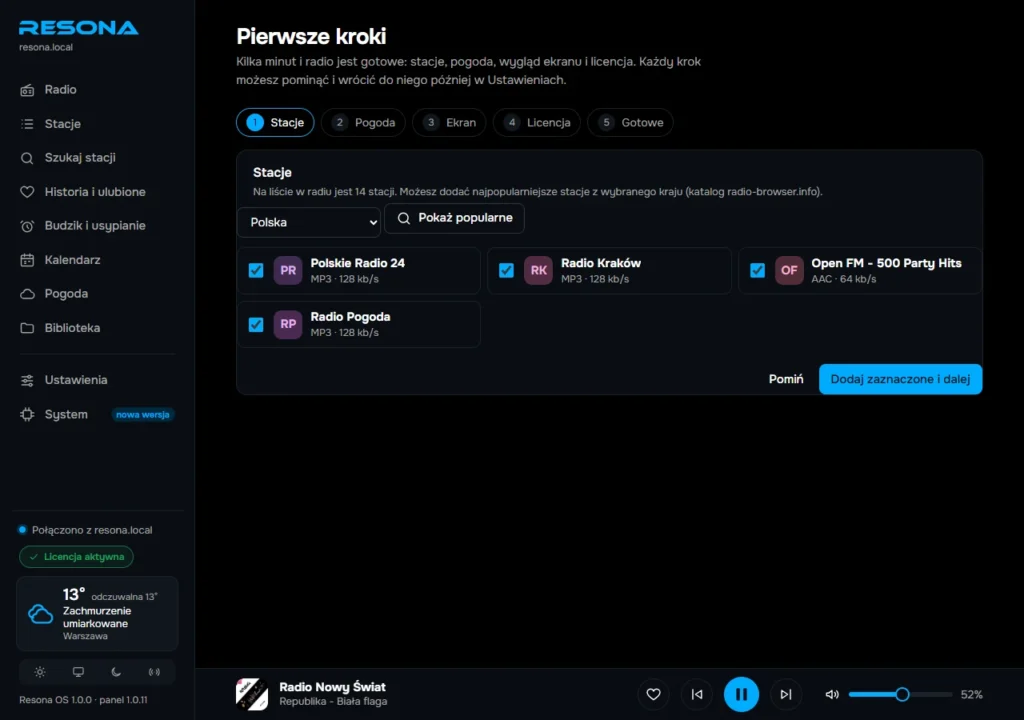The image size is (1024, 720).
Task: Activate night mode with moon icon
Action: pos(116,672)
